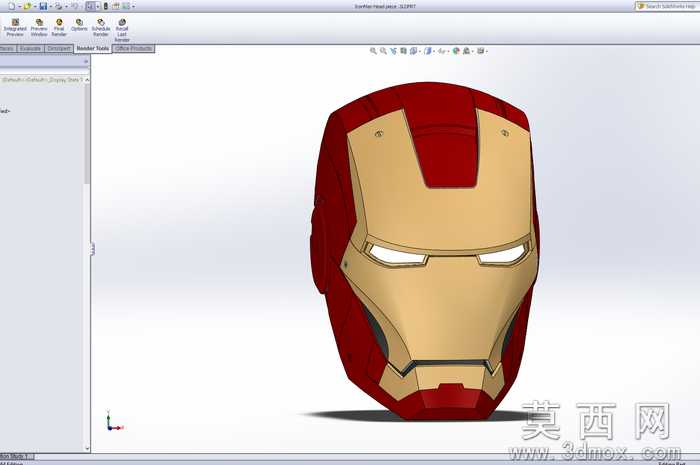The image size is (700, 465).
Task: Click the File Properties icon in top toolbar
Action: pos(116,6)
